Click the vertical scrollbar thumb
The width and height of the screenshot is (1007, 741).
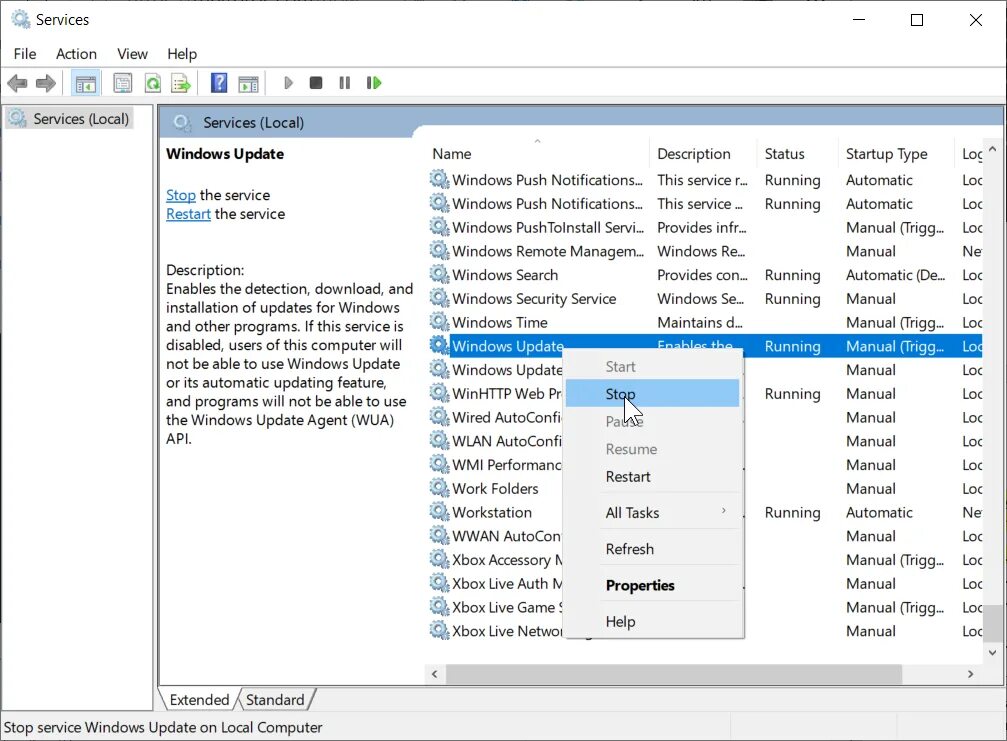point(993,623)
